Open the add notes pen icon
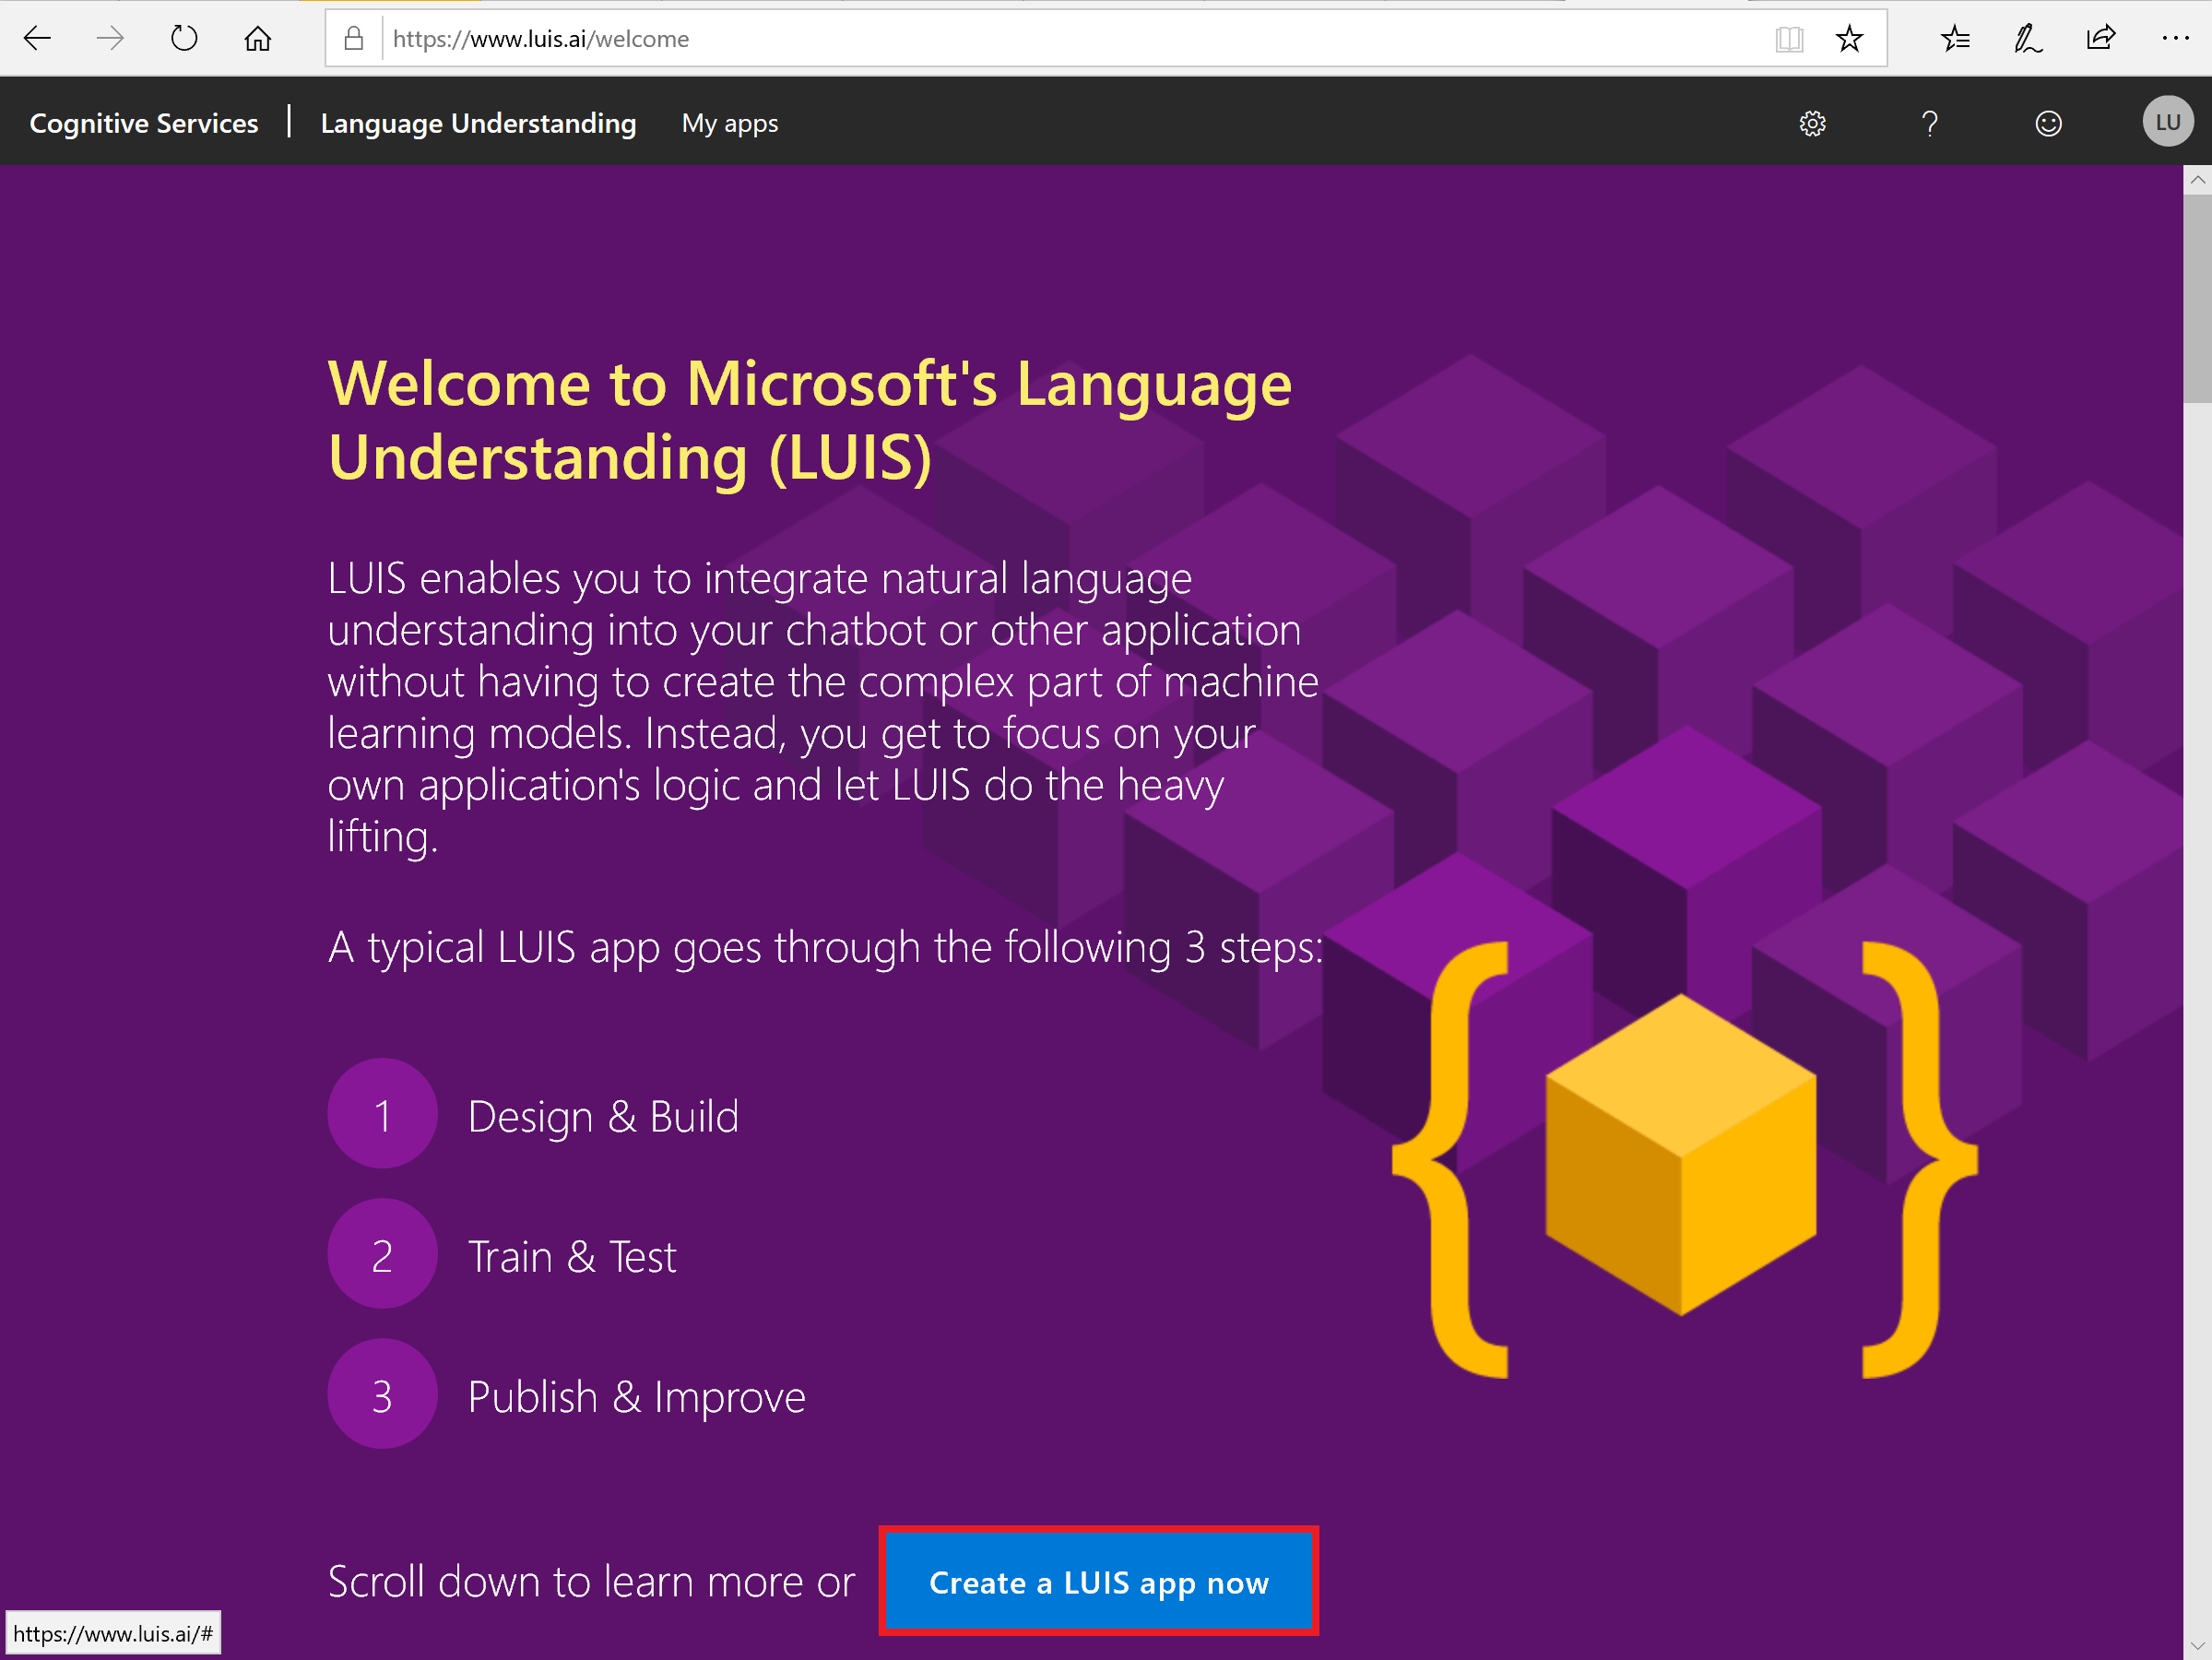Image resolution: width=2212 pixels, height=1660 pixels. pos(2028,39)
